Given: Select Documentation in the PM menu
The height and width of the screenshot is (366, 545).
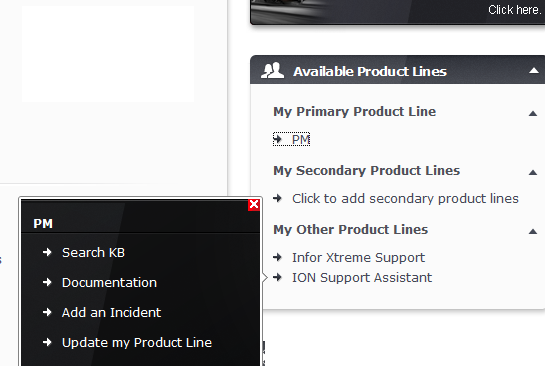Looking at the screenshot, I should click(109, 282).
